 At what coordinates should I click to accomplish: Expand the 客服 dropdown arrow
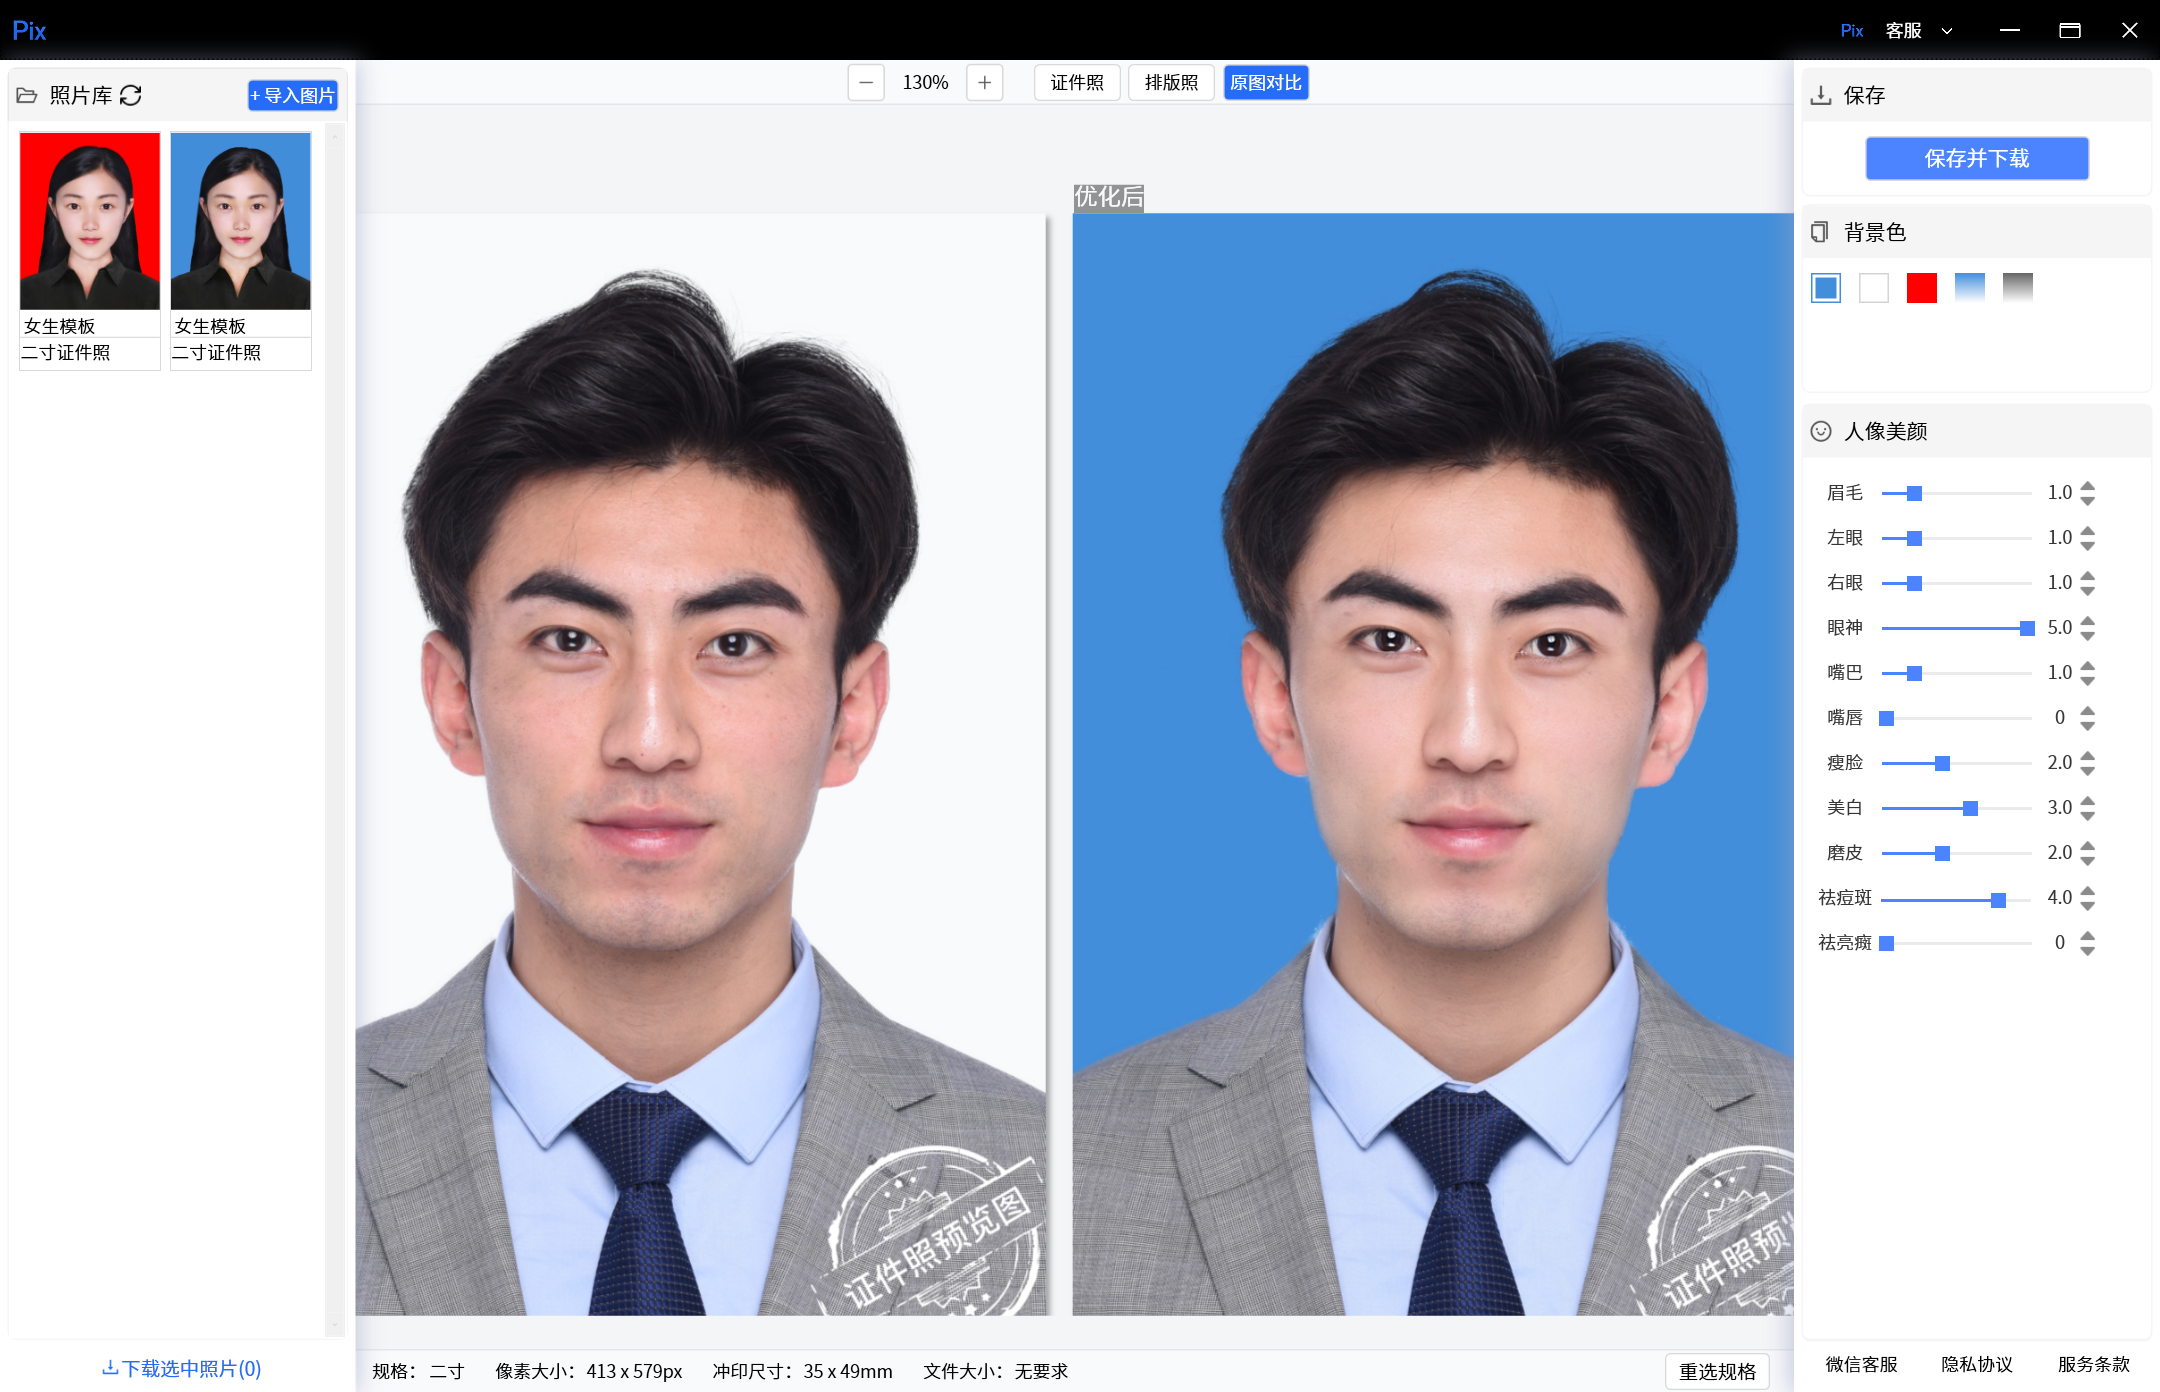[1947, 31]
